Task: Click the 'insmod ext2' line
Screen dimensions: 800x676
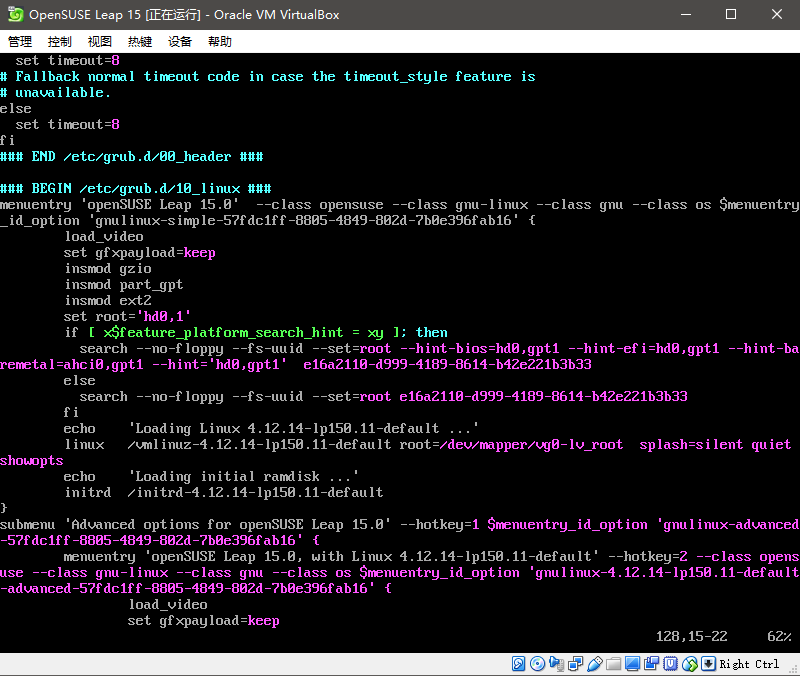Action: pyautogui.click(x=108, y=301)
